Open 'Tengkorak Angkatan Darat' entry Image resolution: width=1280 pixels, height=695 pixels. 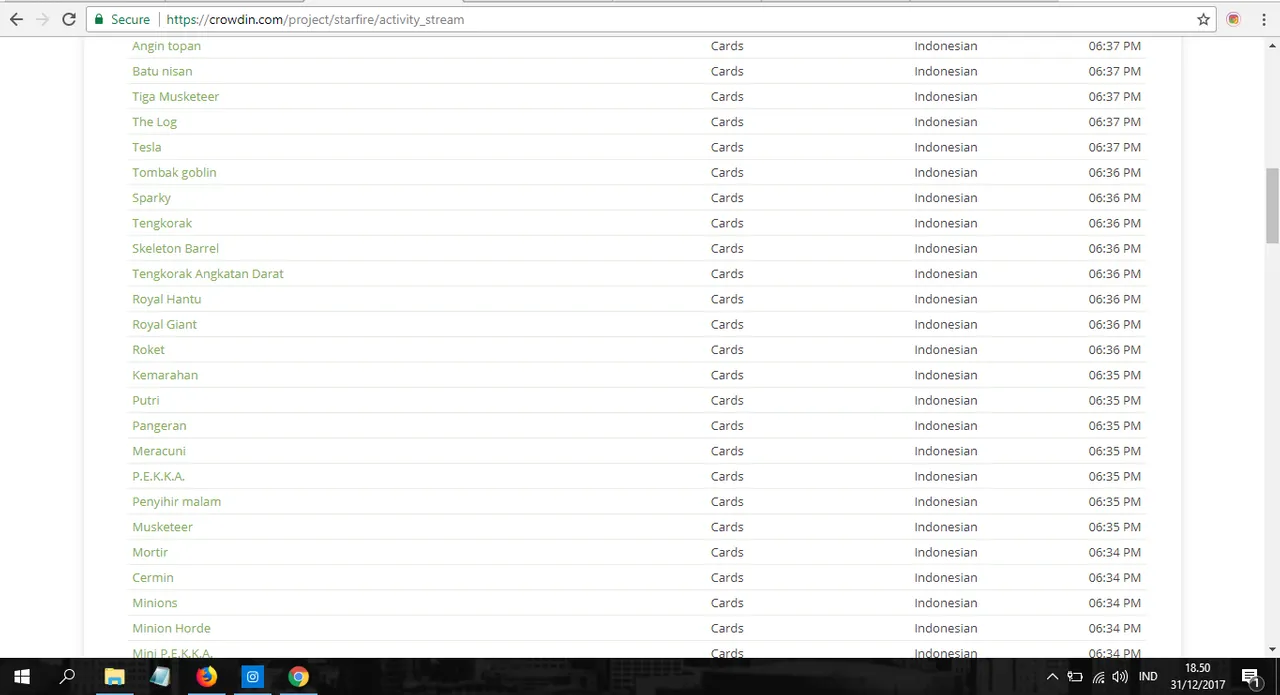[208, 274]
